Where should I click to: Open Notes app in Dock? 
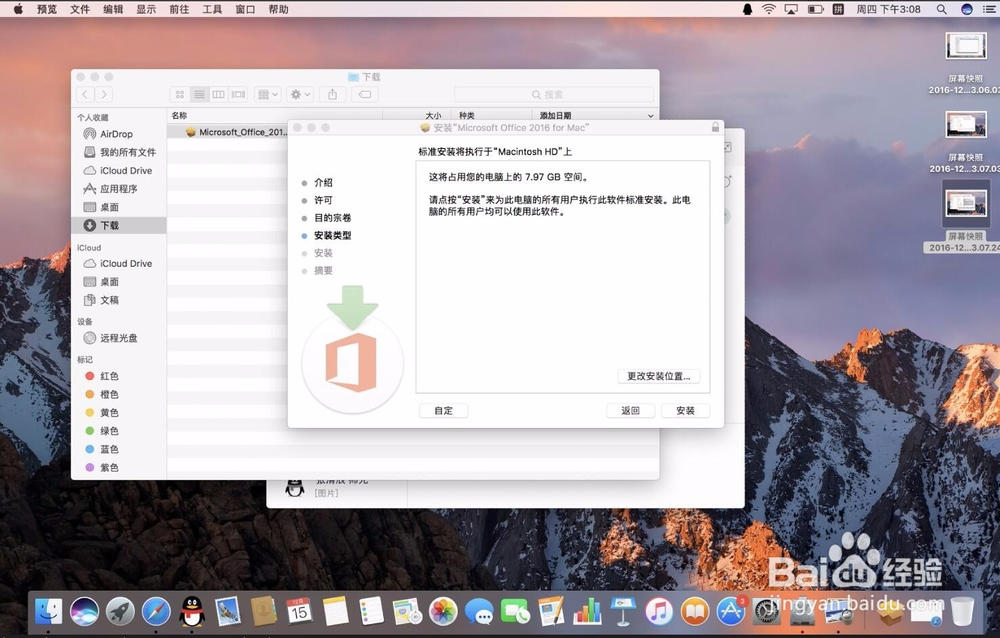pos(335,611)
